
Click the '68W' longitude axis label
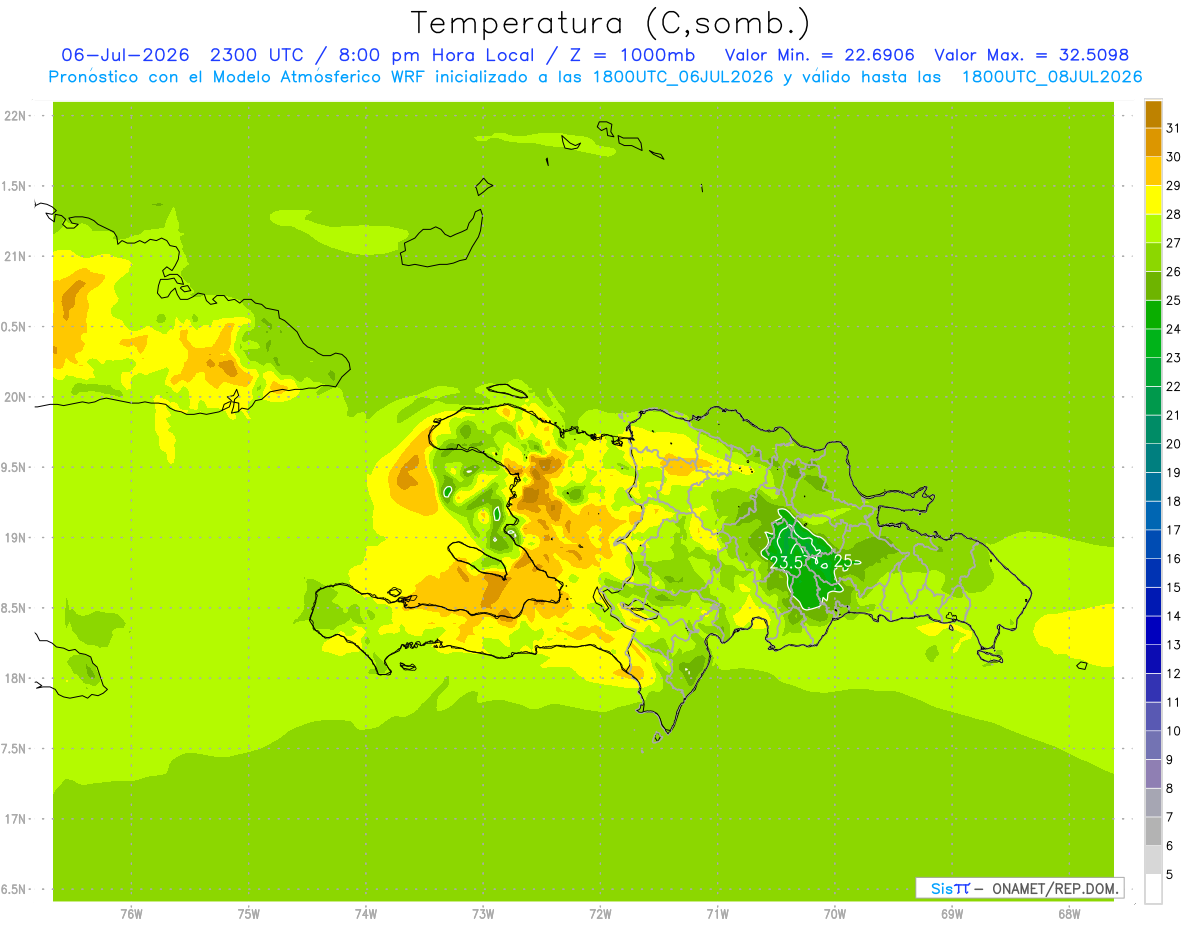click(1069, 914)
